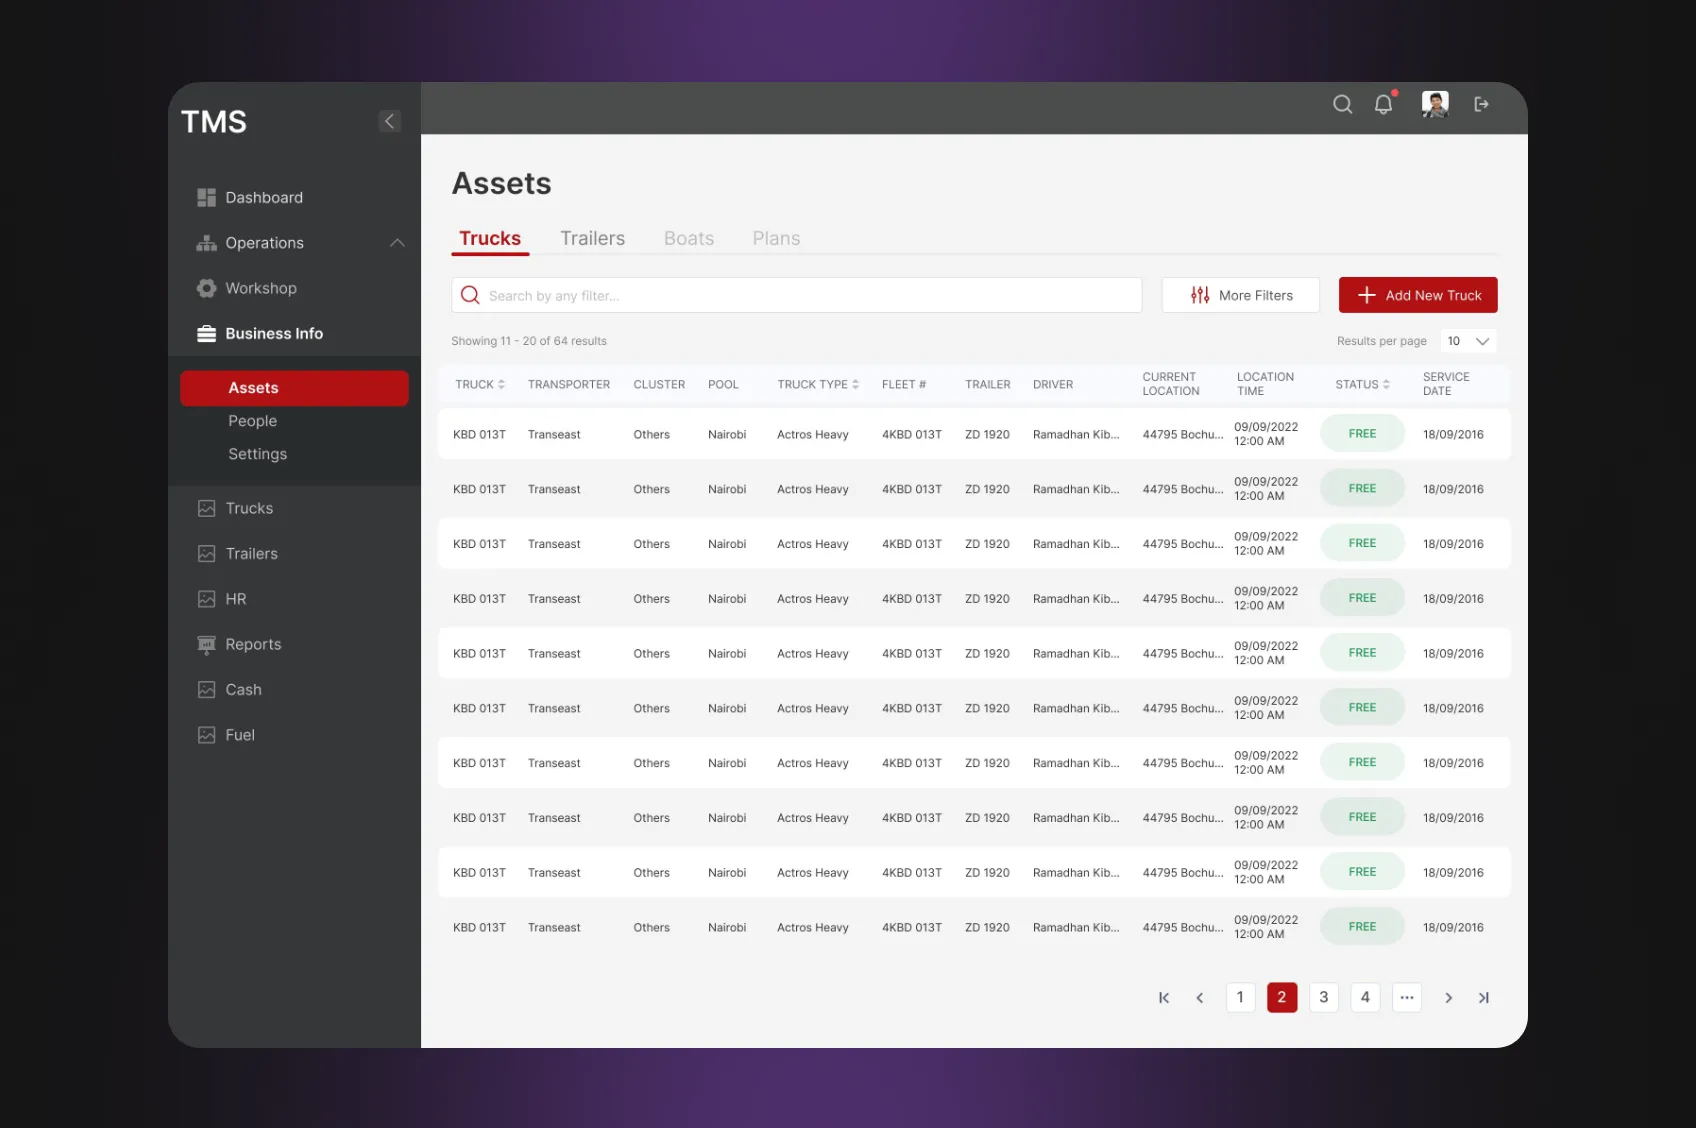Select page 3 in the pagination

pyautogui.click(x=1323, y=997)
